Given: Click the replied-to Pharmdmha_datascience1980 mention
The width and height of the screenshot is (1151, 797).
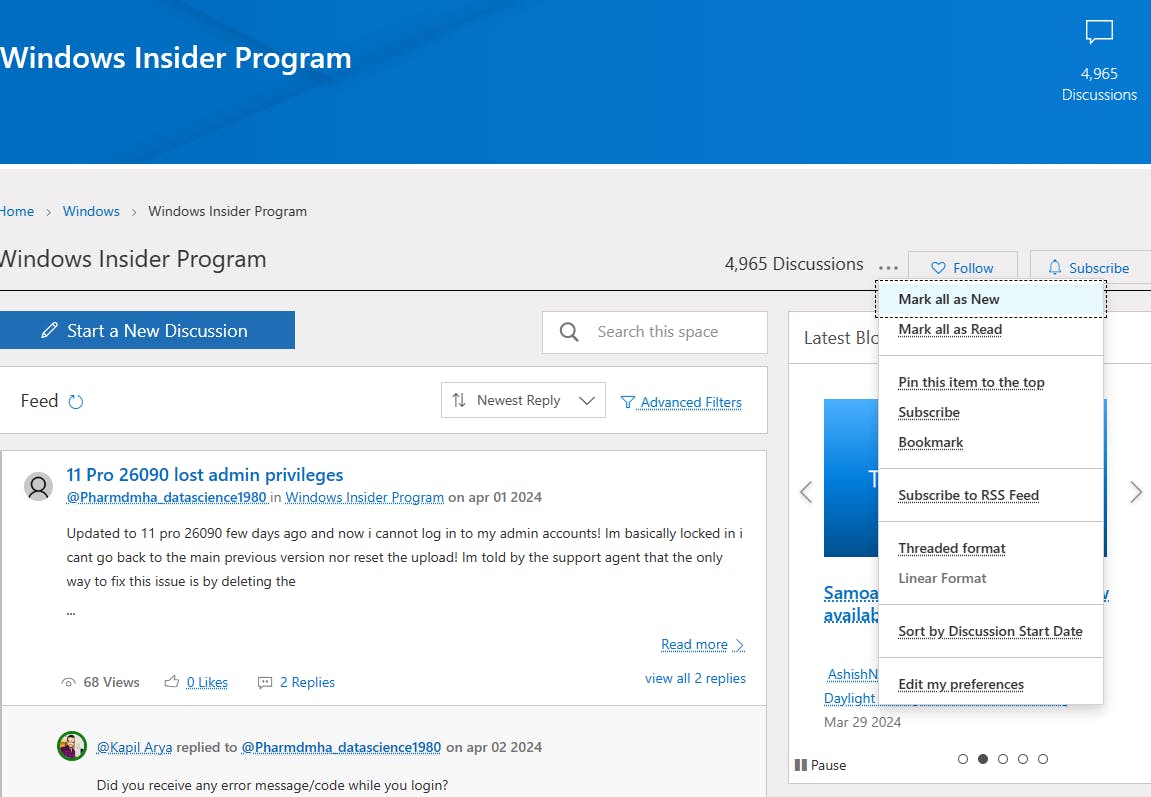Looking at the screenshot, I should click(341, 747).
